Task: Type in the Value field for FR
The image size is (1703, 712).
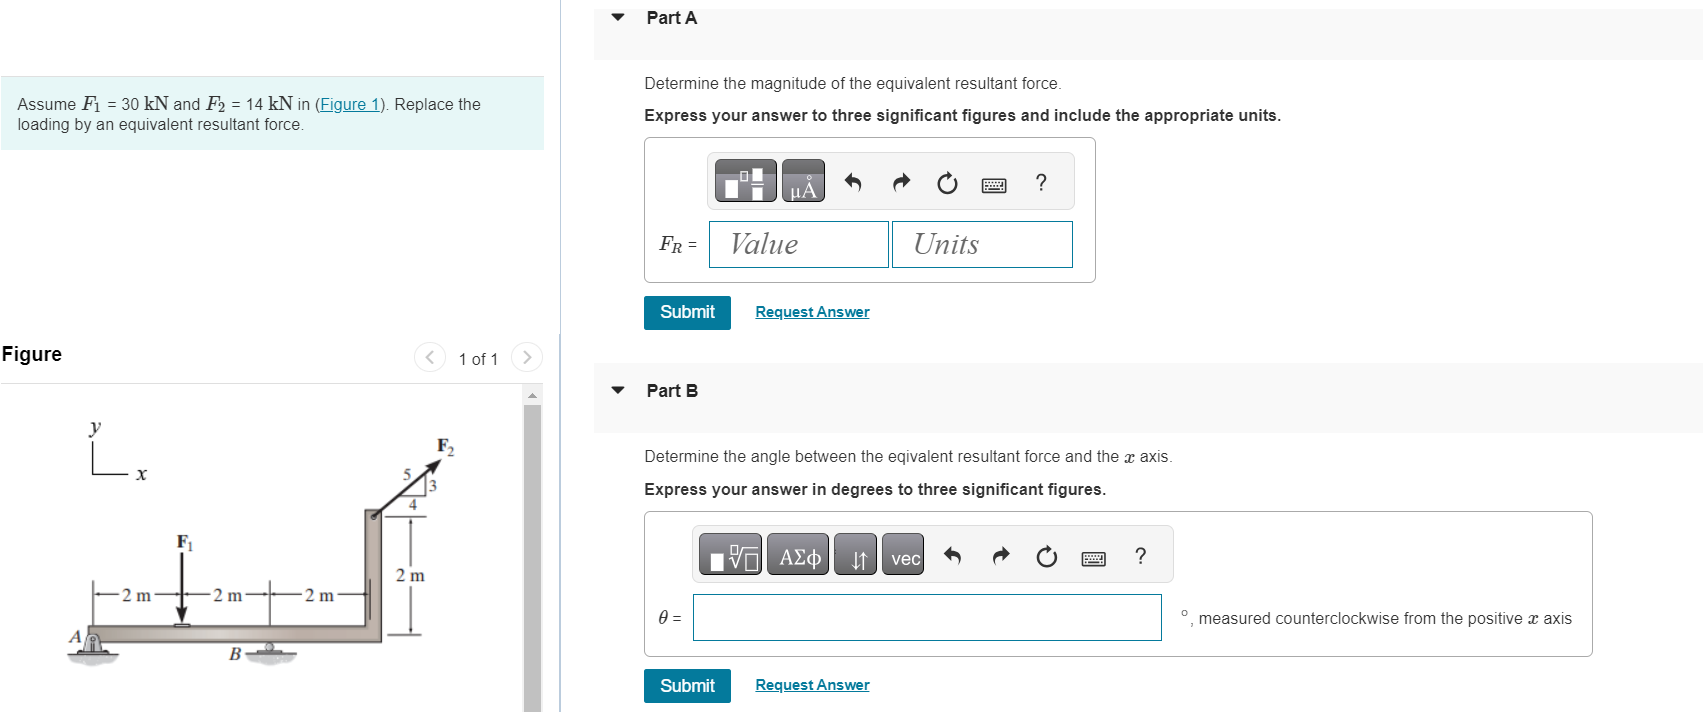Action: click(797, 244)
